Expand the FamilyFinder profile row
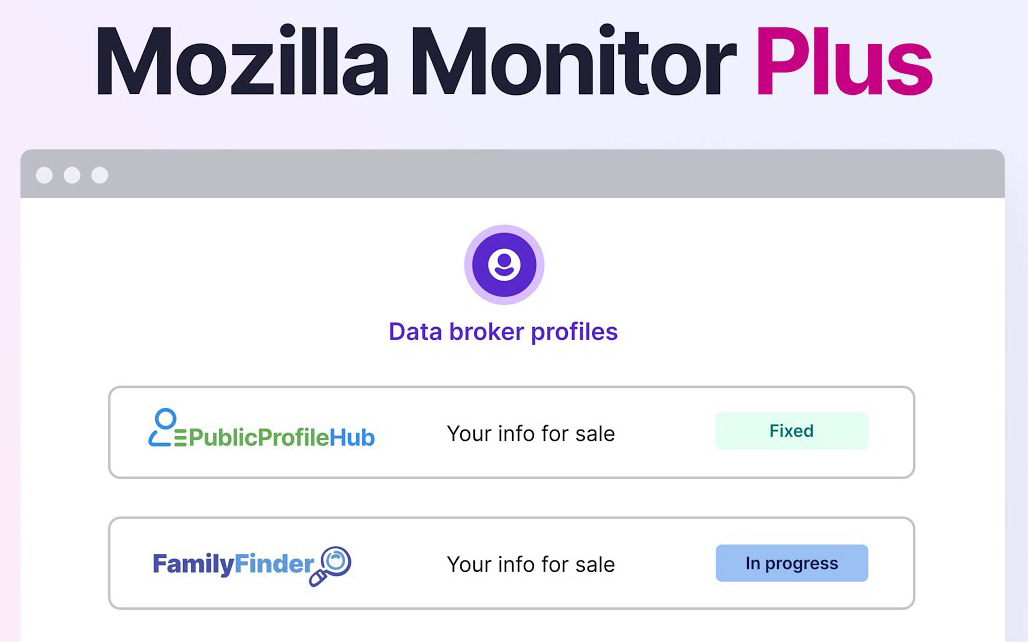The width and height of the screenshot is (1028, 642). (512, 563)
